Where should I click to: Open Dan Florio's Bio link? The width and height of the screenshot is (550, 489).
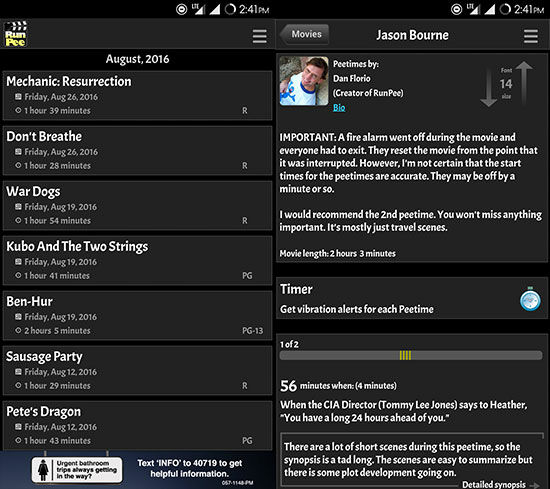click(339, 108)
